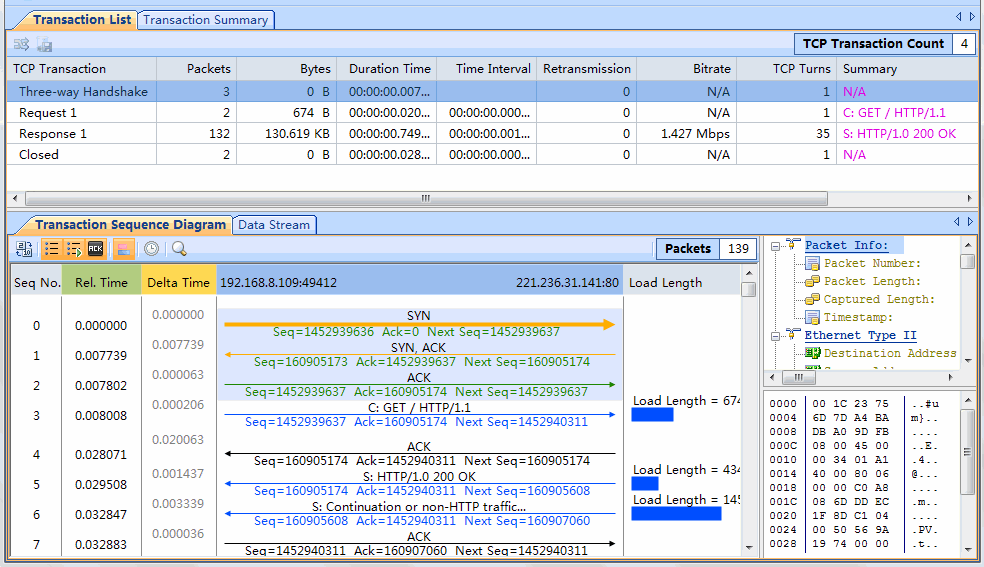Sort by the Bytes column header
Viewport: 984px width, 567px height.
tap(286, 68)
